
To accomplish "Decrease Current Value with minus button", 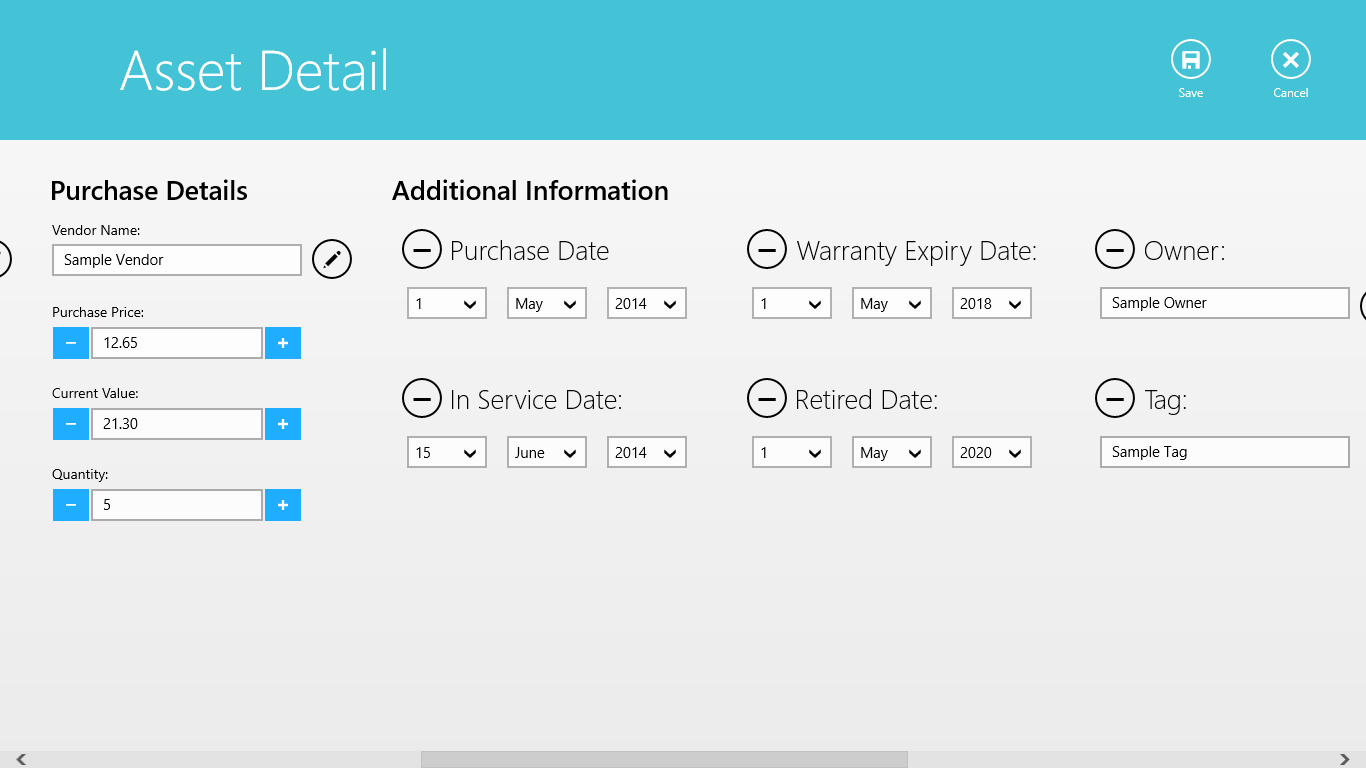I will 70,424.
